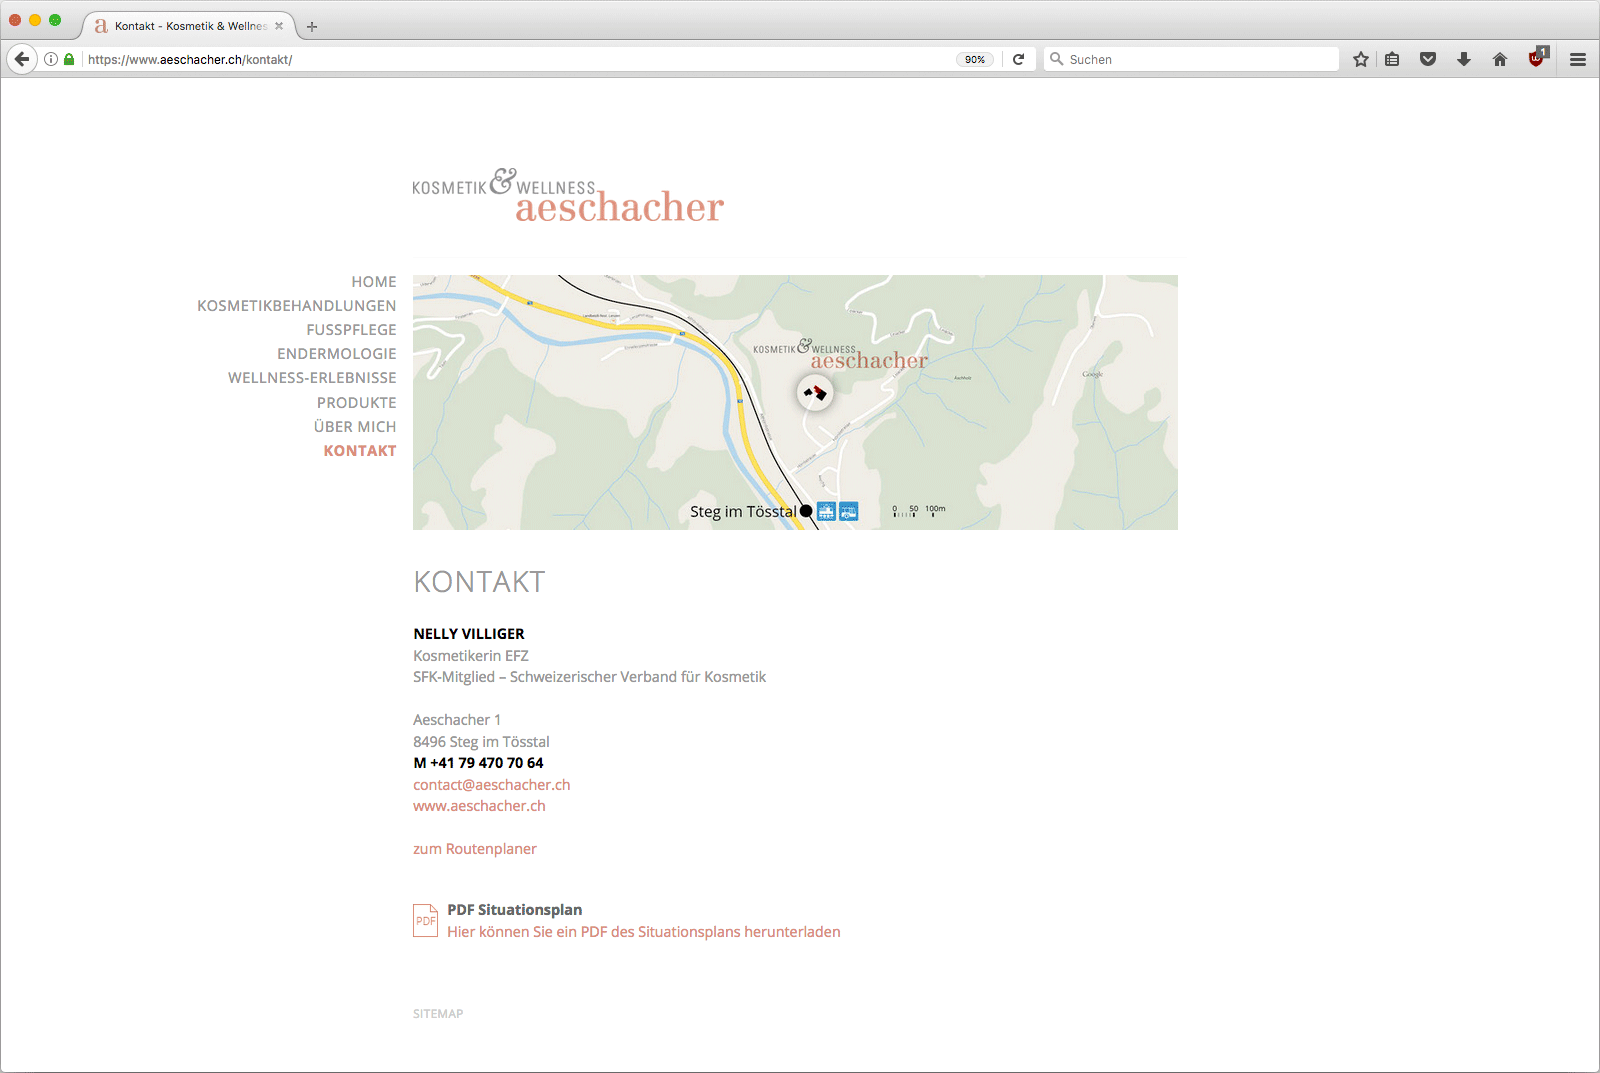Screen dimensions: 1600x1073
Task: Click the aeschacher logo on the map
Action: [840, 355]
